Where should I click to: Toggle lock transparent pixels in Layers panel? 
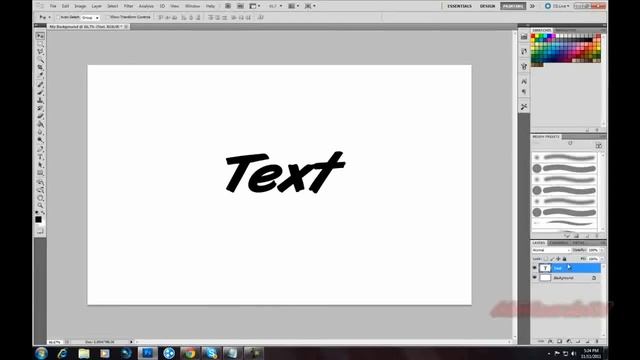click(x=546, y=259)
